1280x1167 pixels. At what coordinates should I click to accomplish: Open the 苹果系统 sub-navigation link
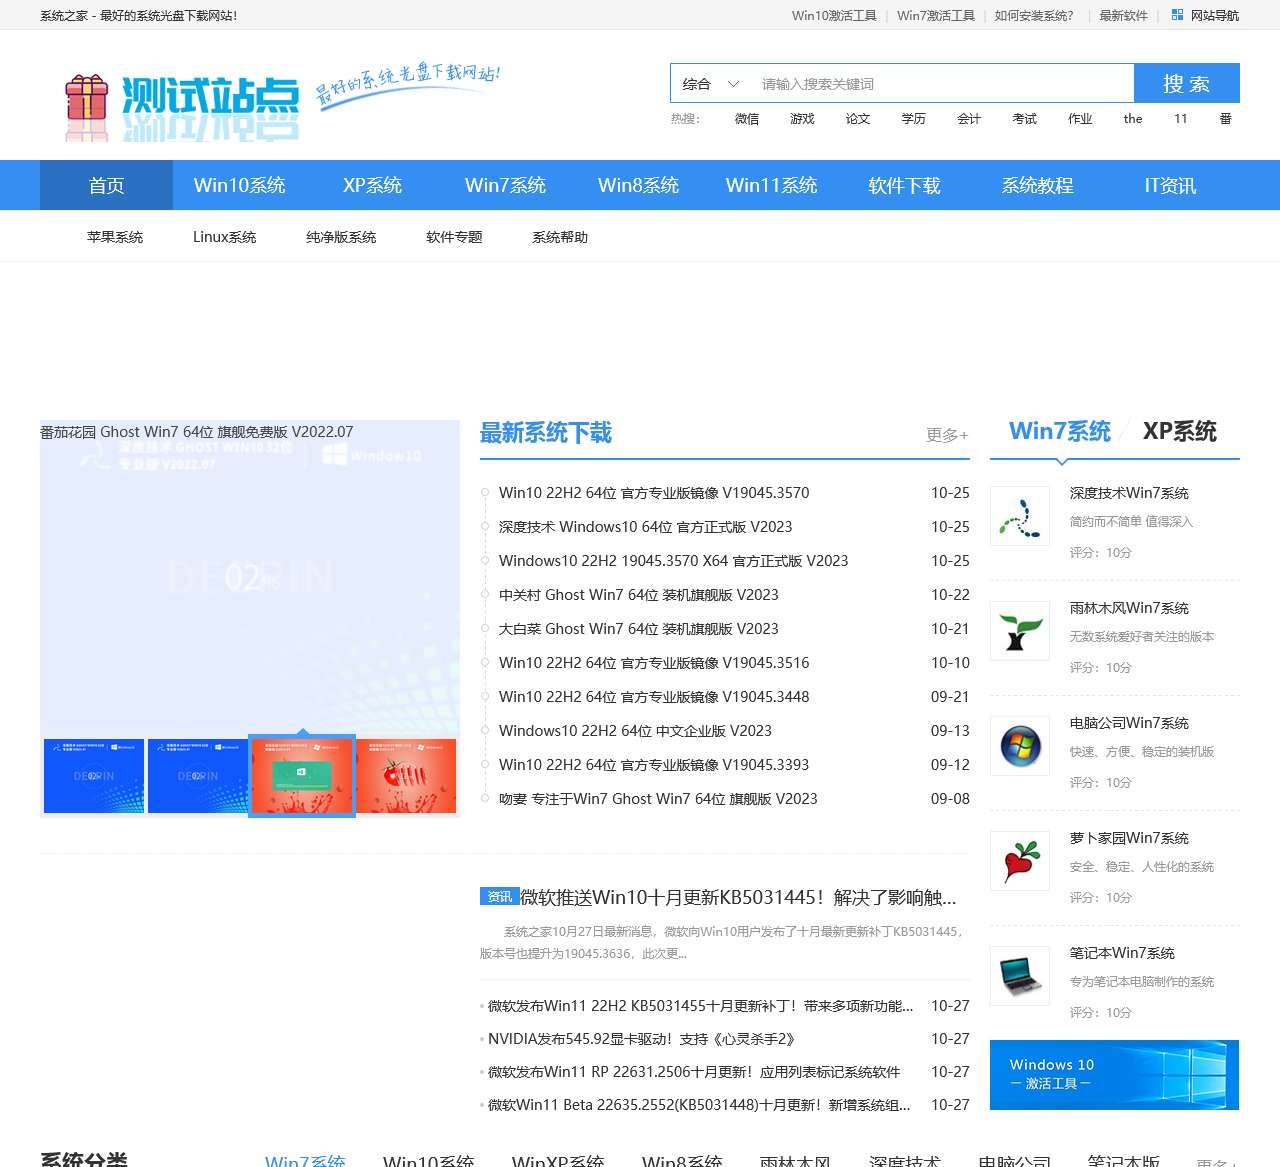[115, 237]
